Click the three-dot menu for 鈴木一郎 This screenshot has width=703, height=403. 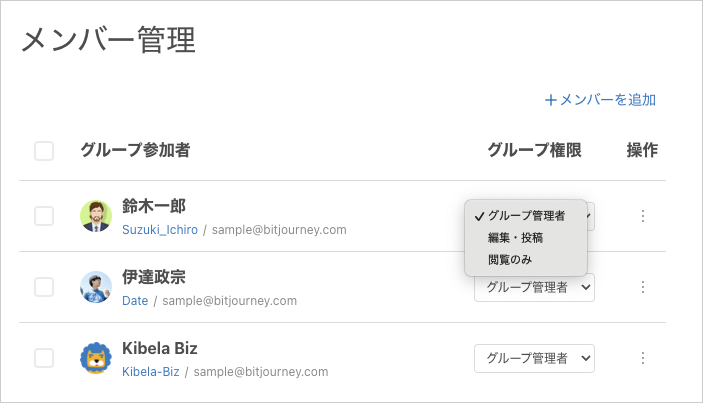(x=643, y=216)
